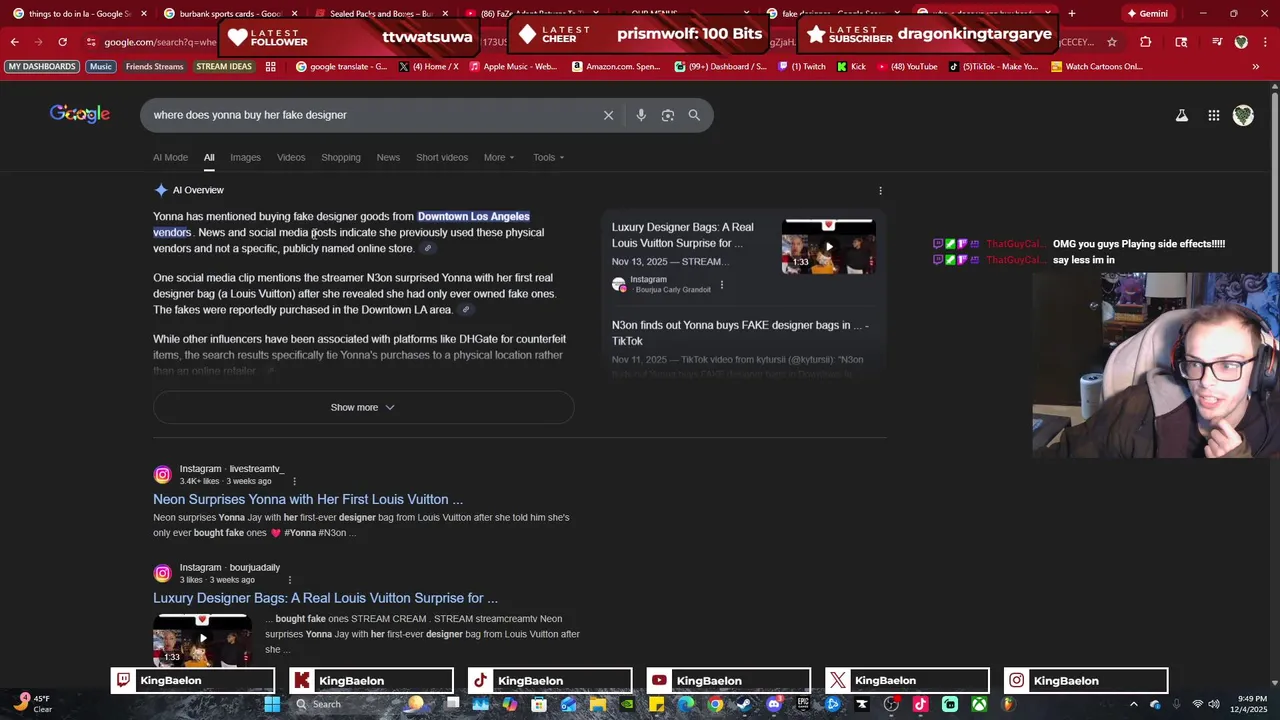This screenshot has height=720, width=1280.
Task: Switch to the Shopping results tab
Action: tap(341, 157)
